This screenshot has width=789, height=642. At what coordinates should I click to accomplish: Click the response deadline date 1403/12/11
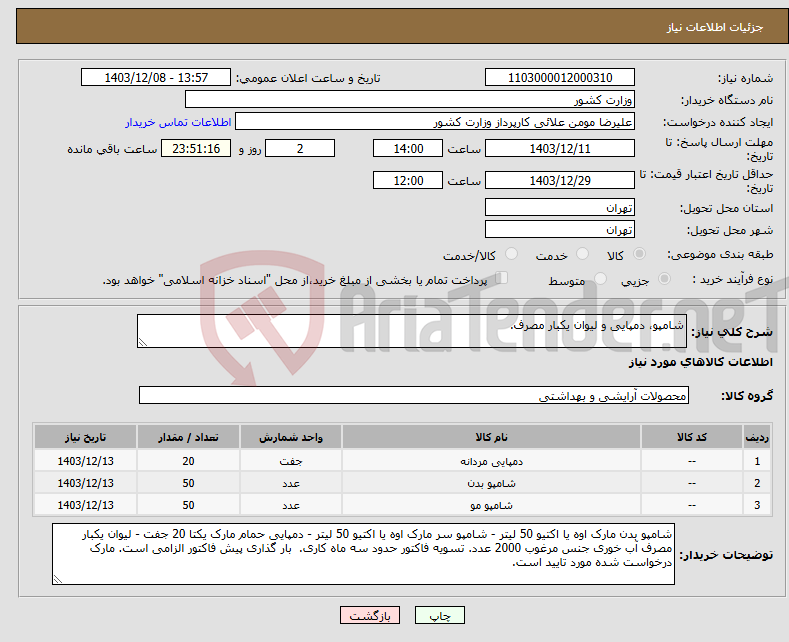click(560, 148)
